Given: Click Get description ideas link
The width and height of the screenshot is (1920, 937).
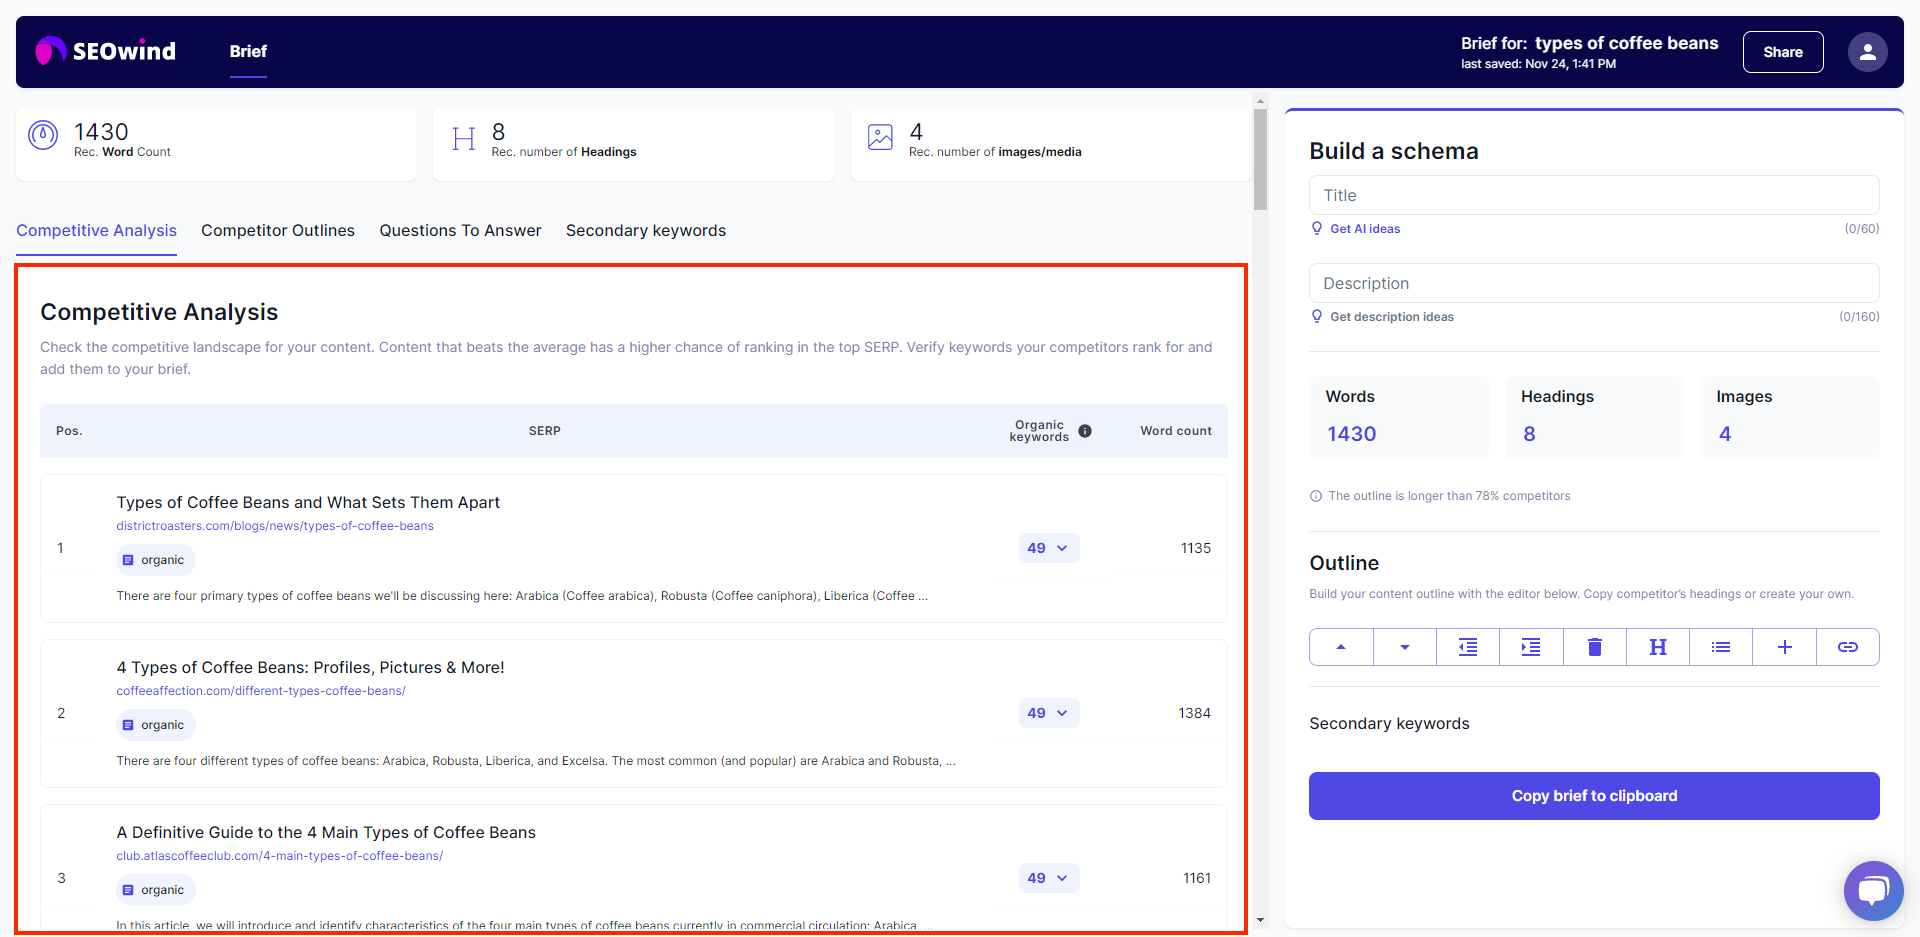Looking at the screenshot, I should click(1392, 317).
